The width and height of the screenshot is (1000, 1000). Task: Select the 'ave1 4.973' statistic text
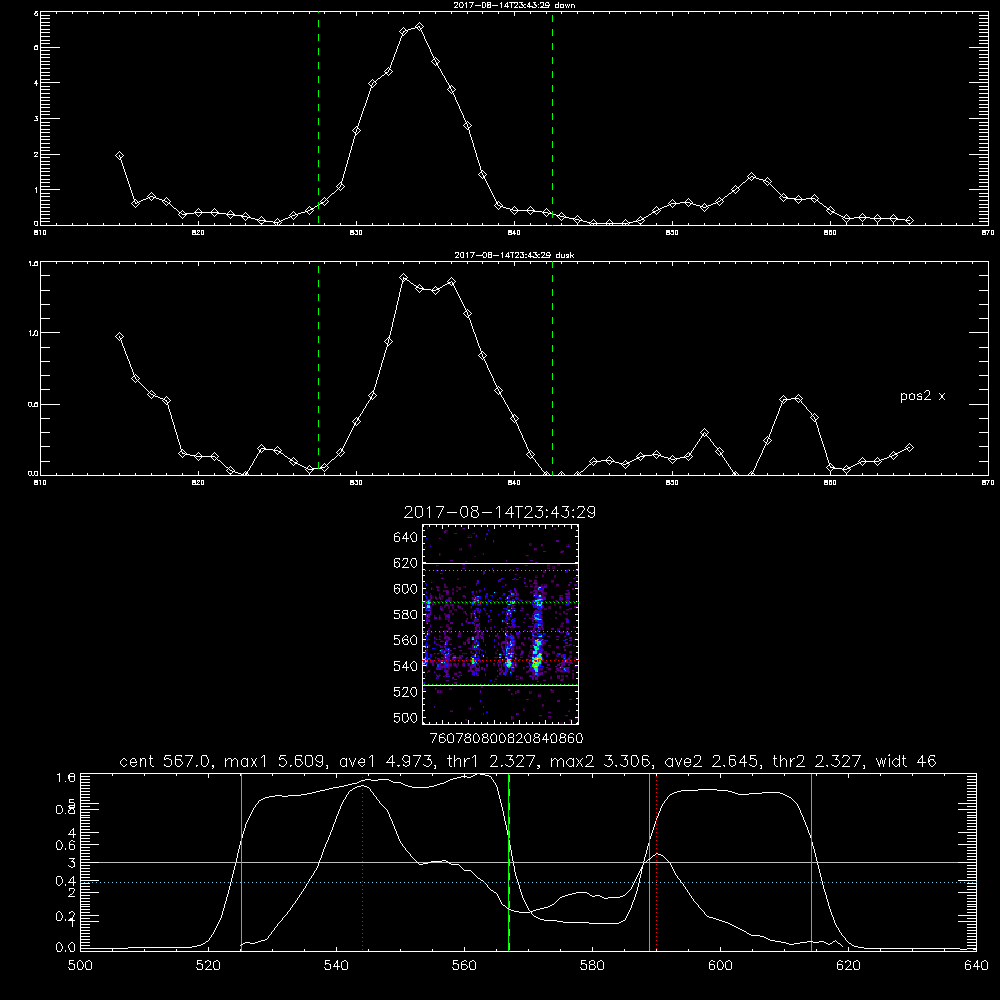tap(386, 761)
